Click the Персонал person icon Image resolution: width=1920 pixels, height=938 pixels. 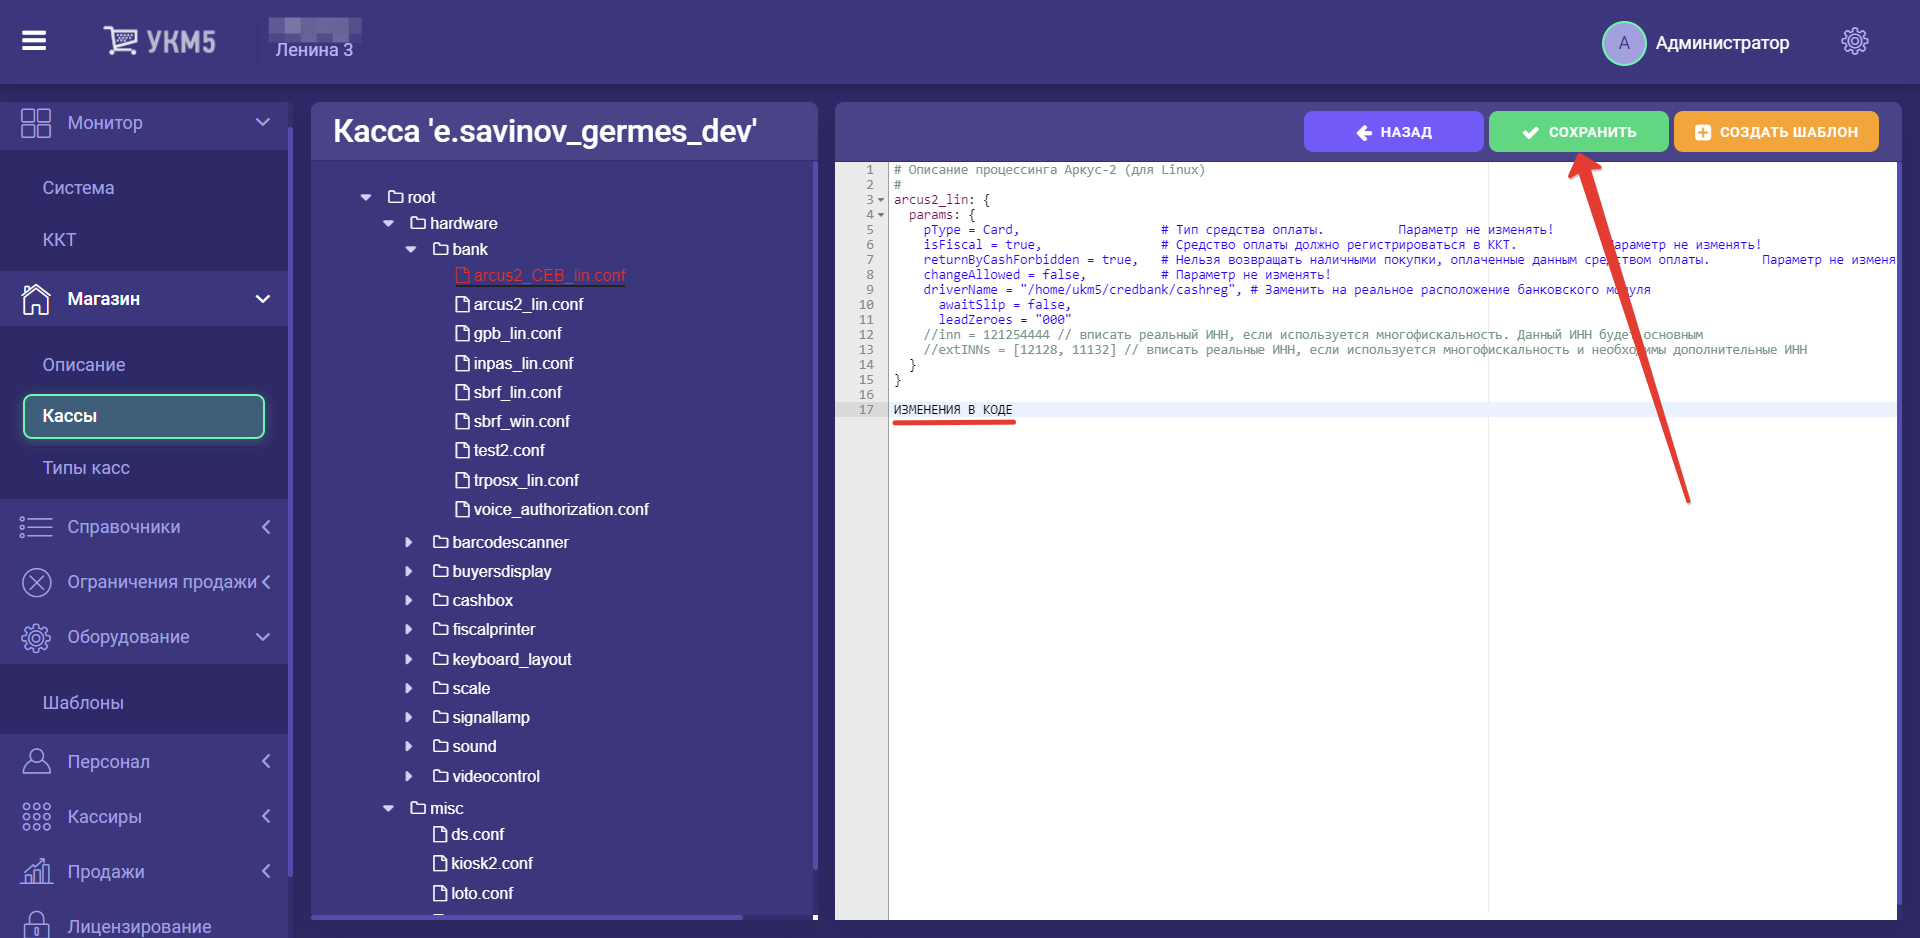[x=36, y=761]
